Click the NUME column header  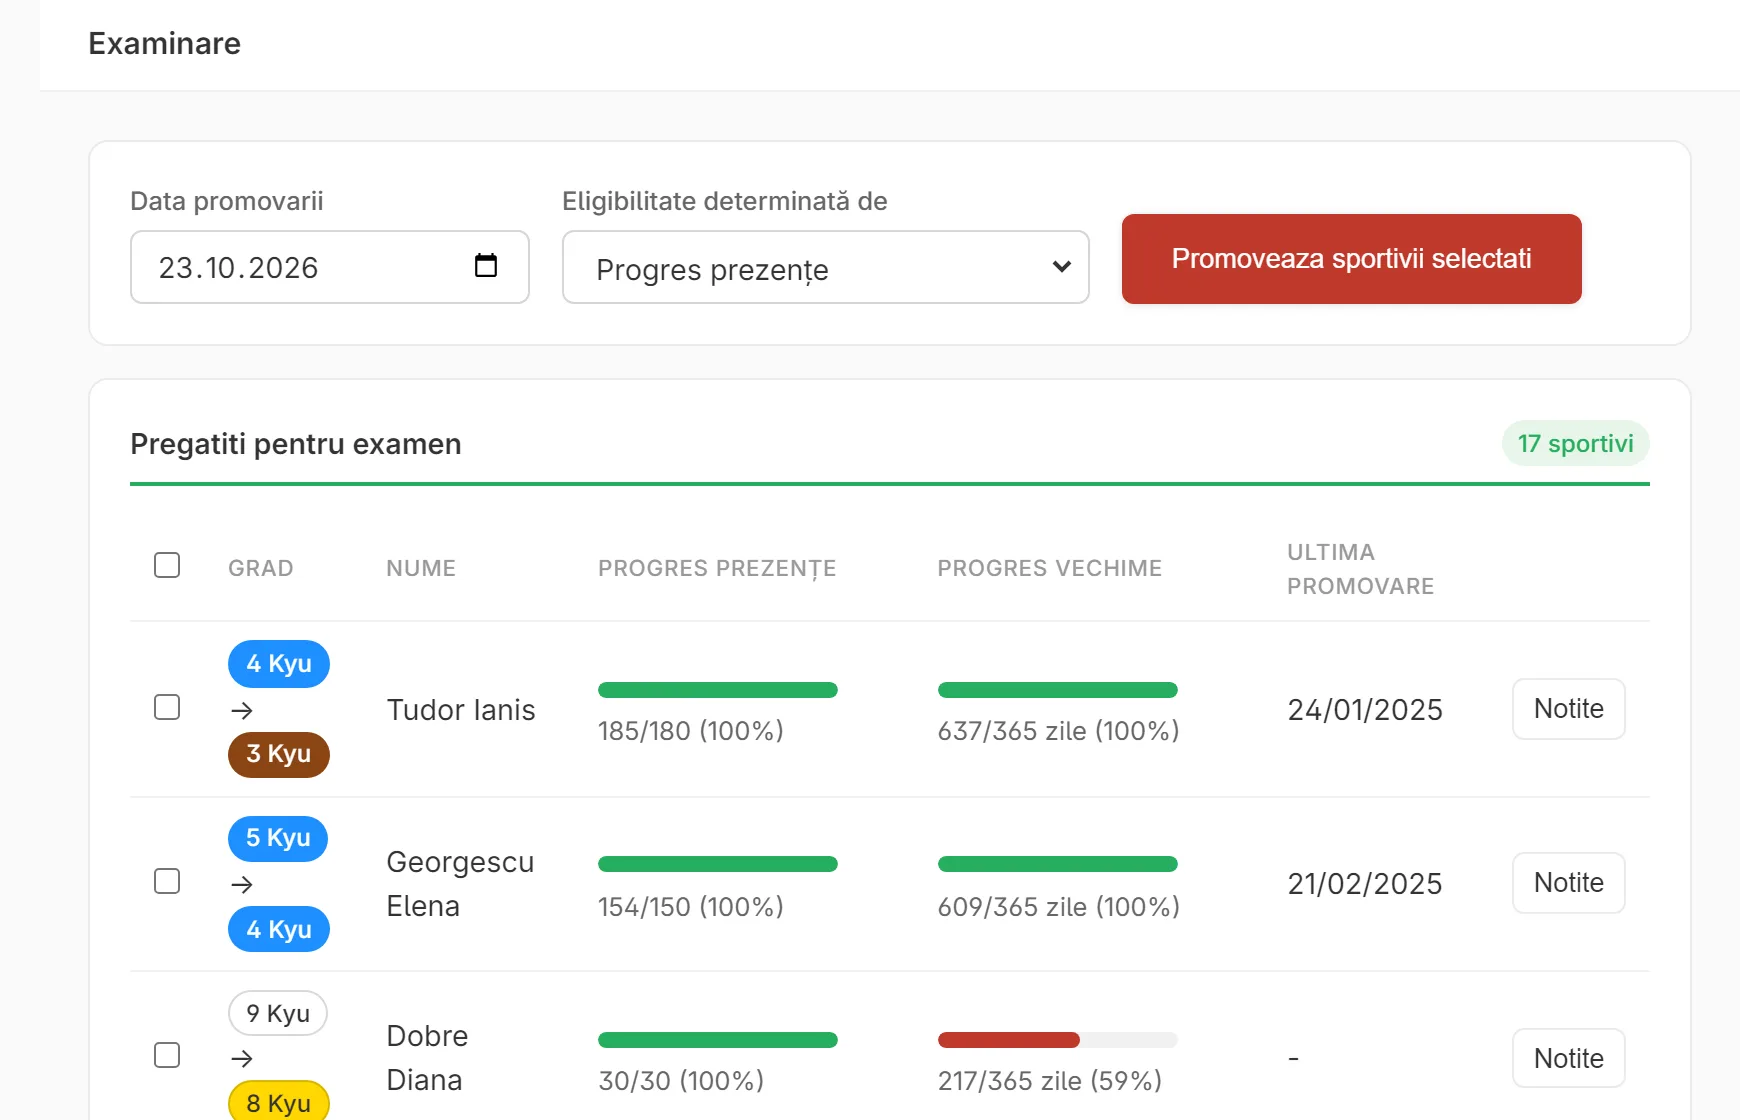(x=421, y=568)
